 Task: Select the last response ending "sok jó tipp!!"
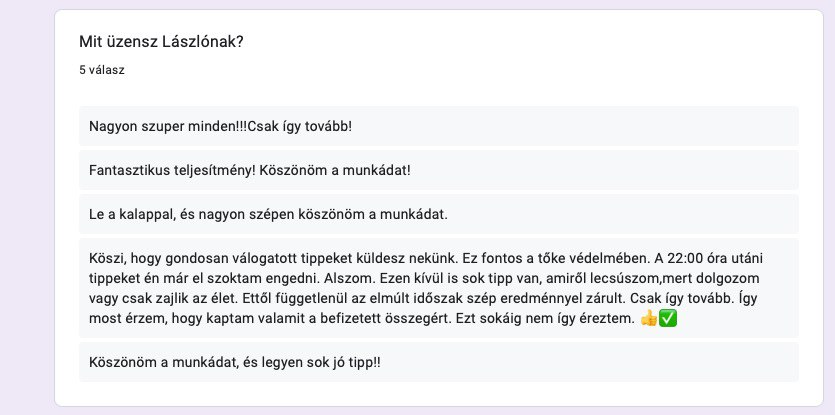point(438,362)
